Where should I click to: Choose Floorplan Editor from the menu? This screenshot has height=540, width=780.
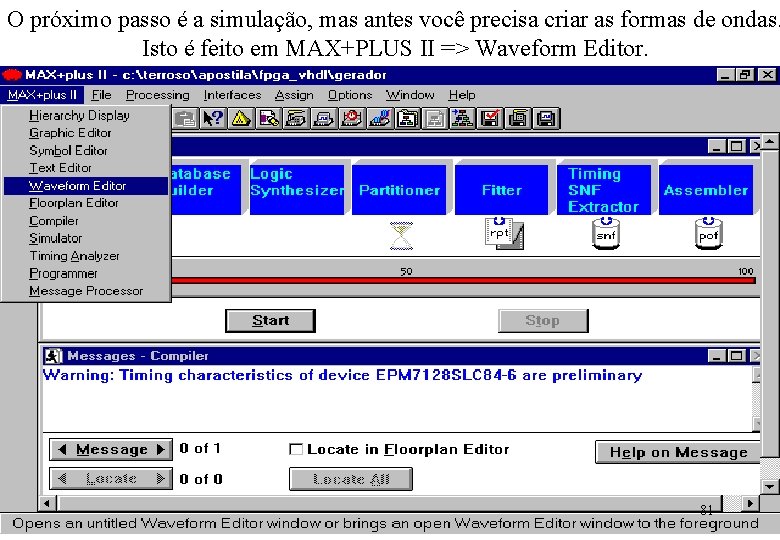pos(86,203)
